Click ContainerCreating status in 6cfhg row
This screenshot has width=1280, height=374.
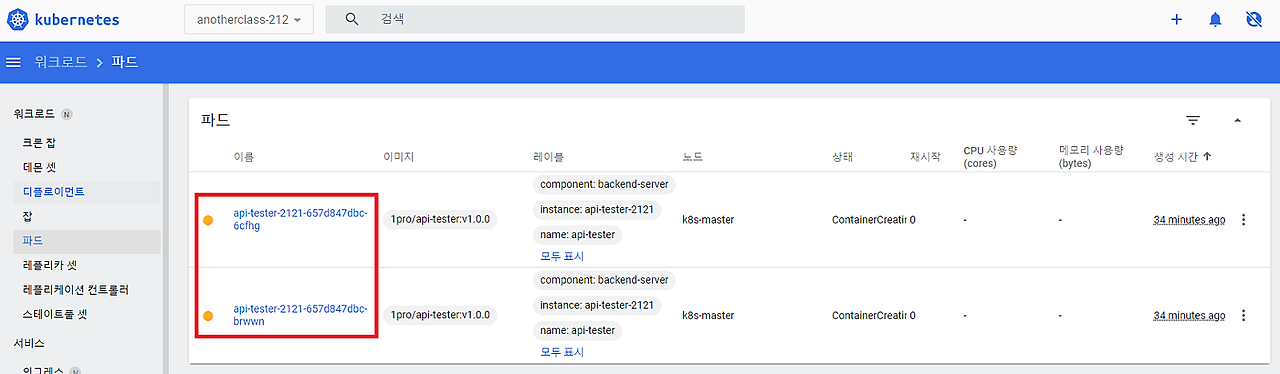(x=869, y=220)
